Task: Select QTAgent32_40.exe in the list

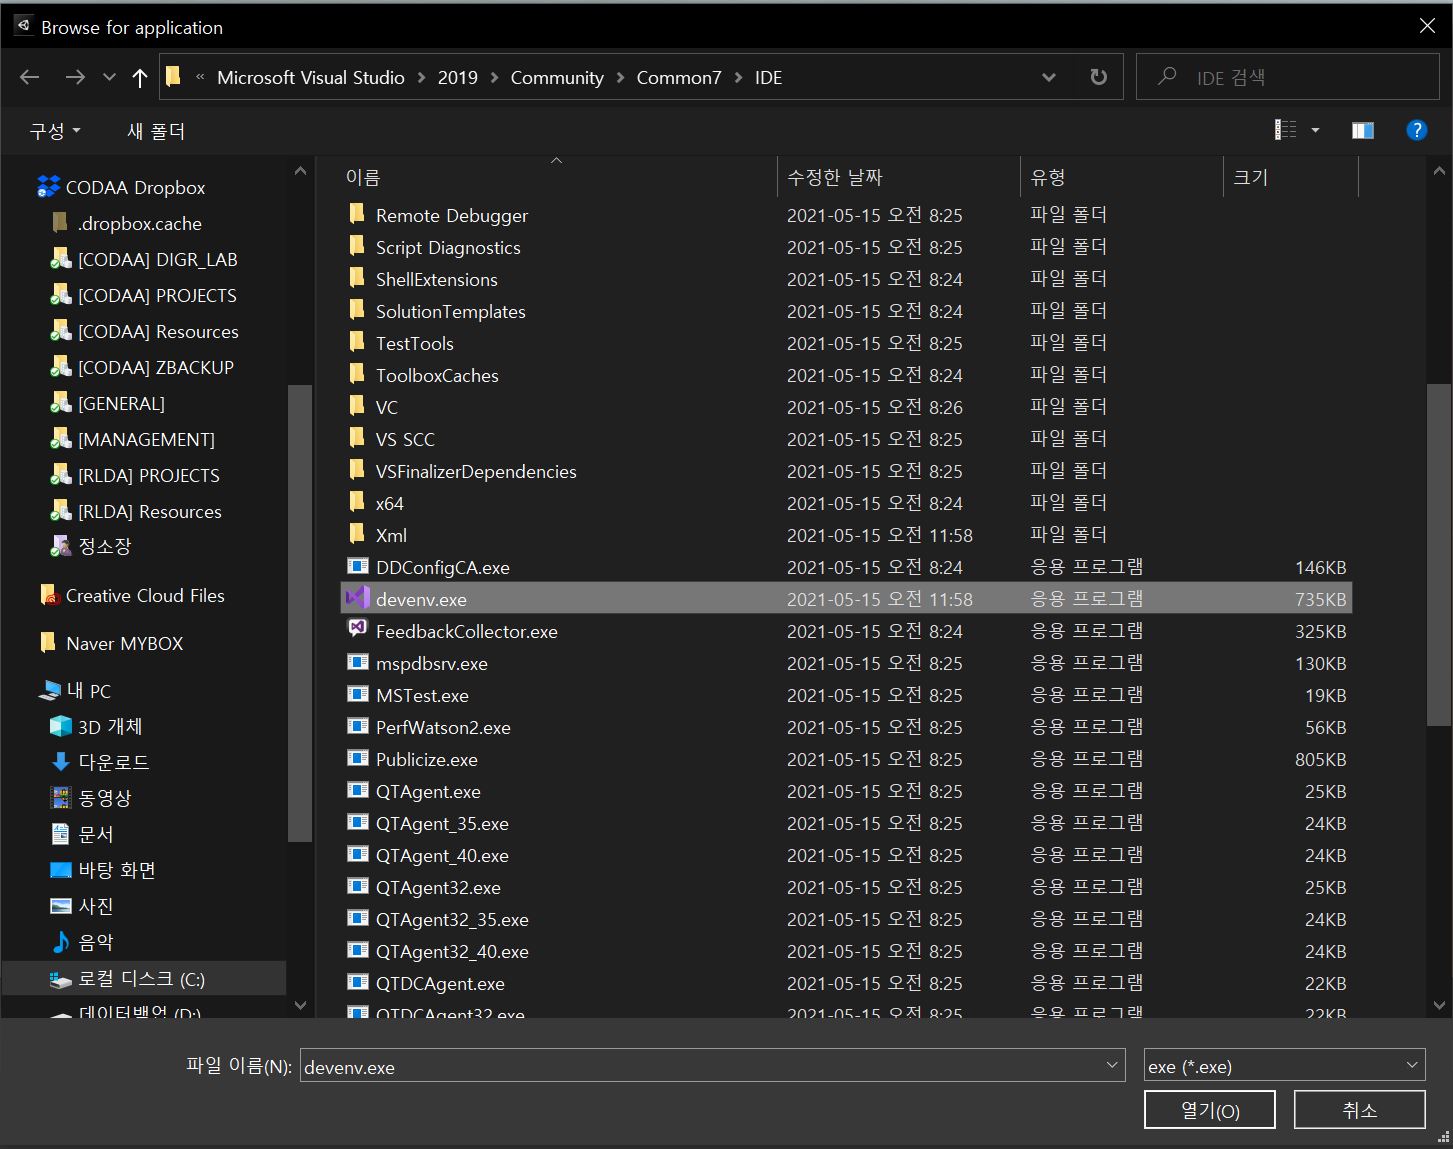Action: click(x=452, y=951)
